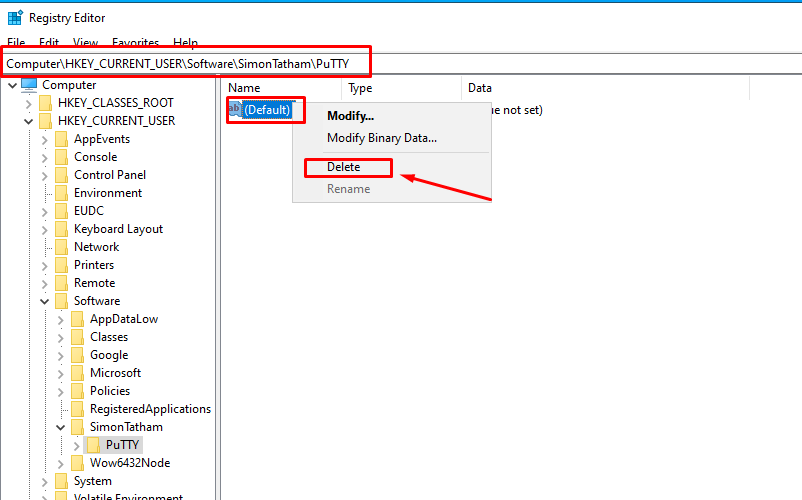Click the PuTTY folder icon
Image resolution: width=802 pixels, height=500 pixels.
(94, 445)
